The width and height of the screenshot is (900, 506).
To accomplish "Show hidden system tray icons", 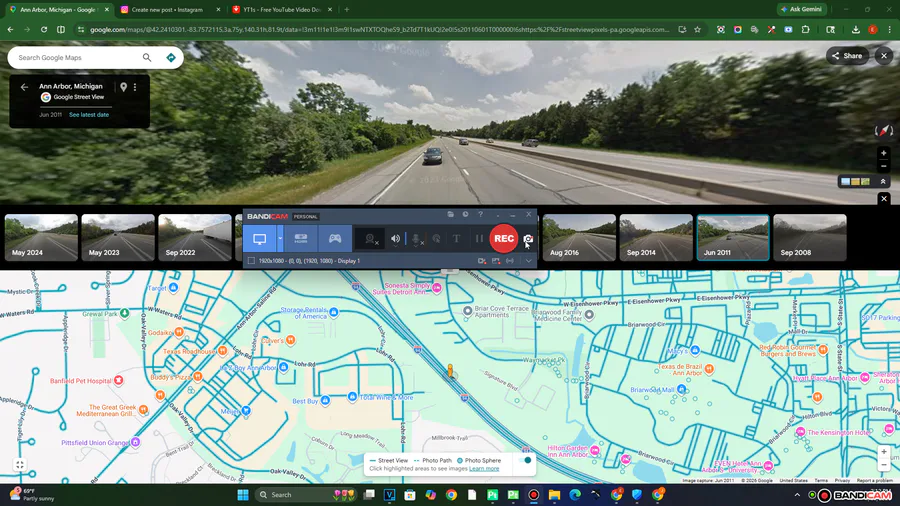I will coord(797,495).
